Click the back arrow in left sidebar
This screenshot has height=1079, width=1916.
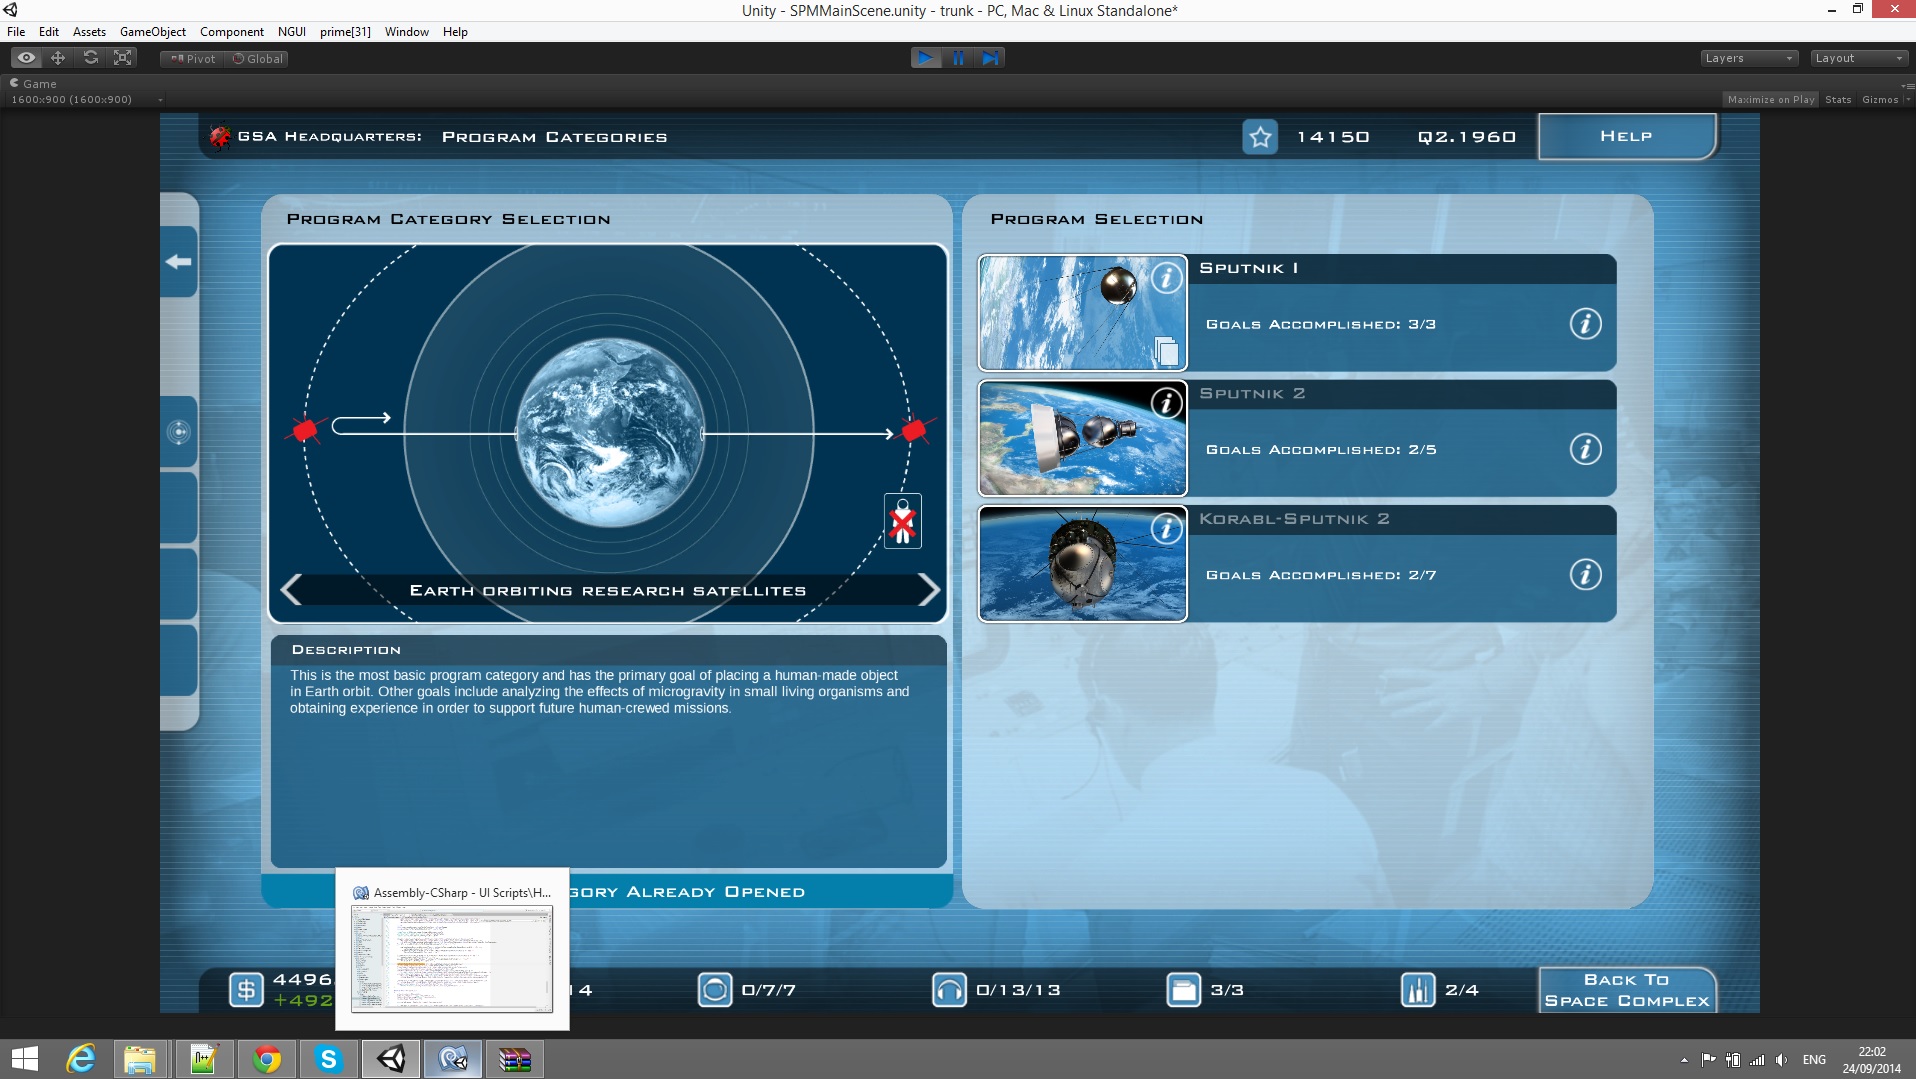point(179,262)
